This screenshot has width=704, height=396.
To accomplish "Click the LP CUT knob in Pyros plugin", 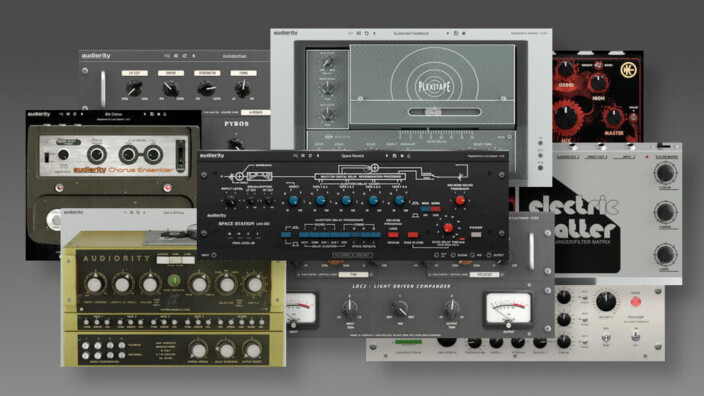I will tap(134, 88).
